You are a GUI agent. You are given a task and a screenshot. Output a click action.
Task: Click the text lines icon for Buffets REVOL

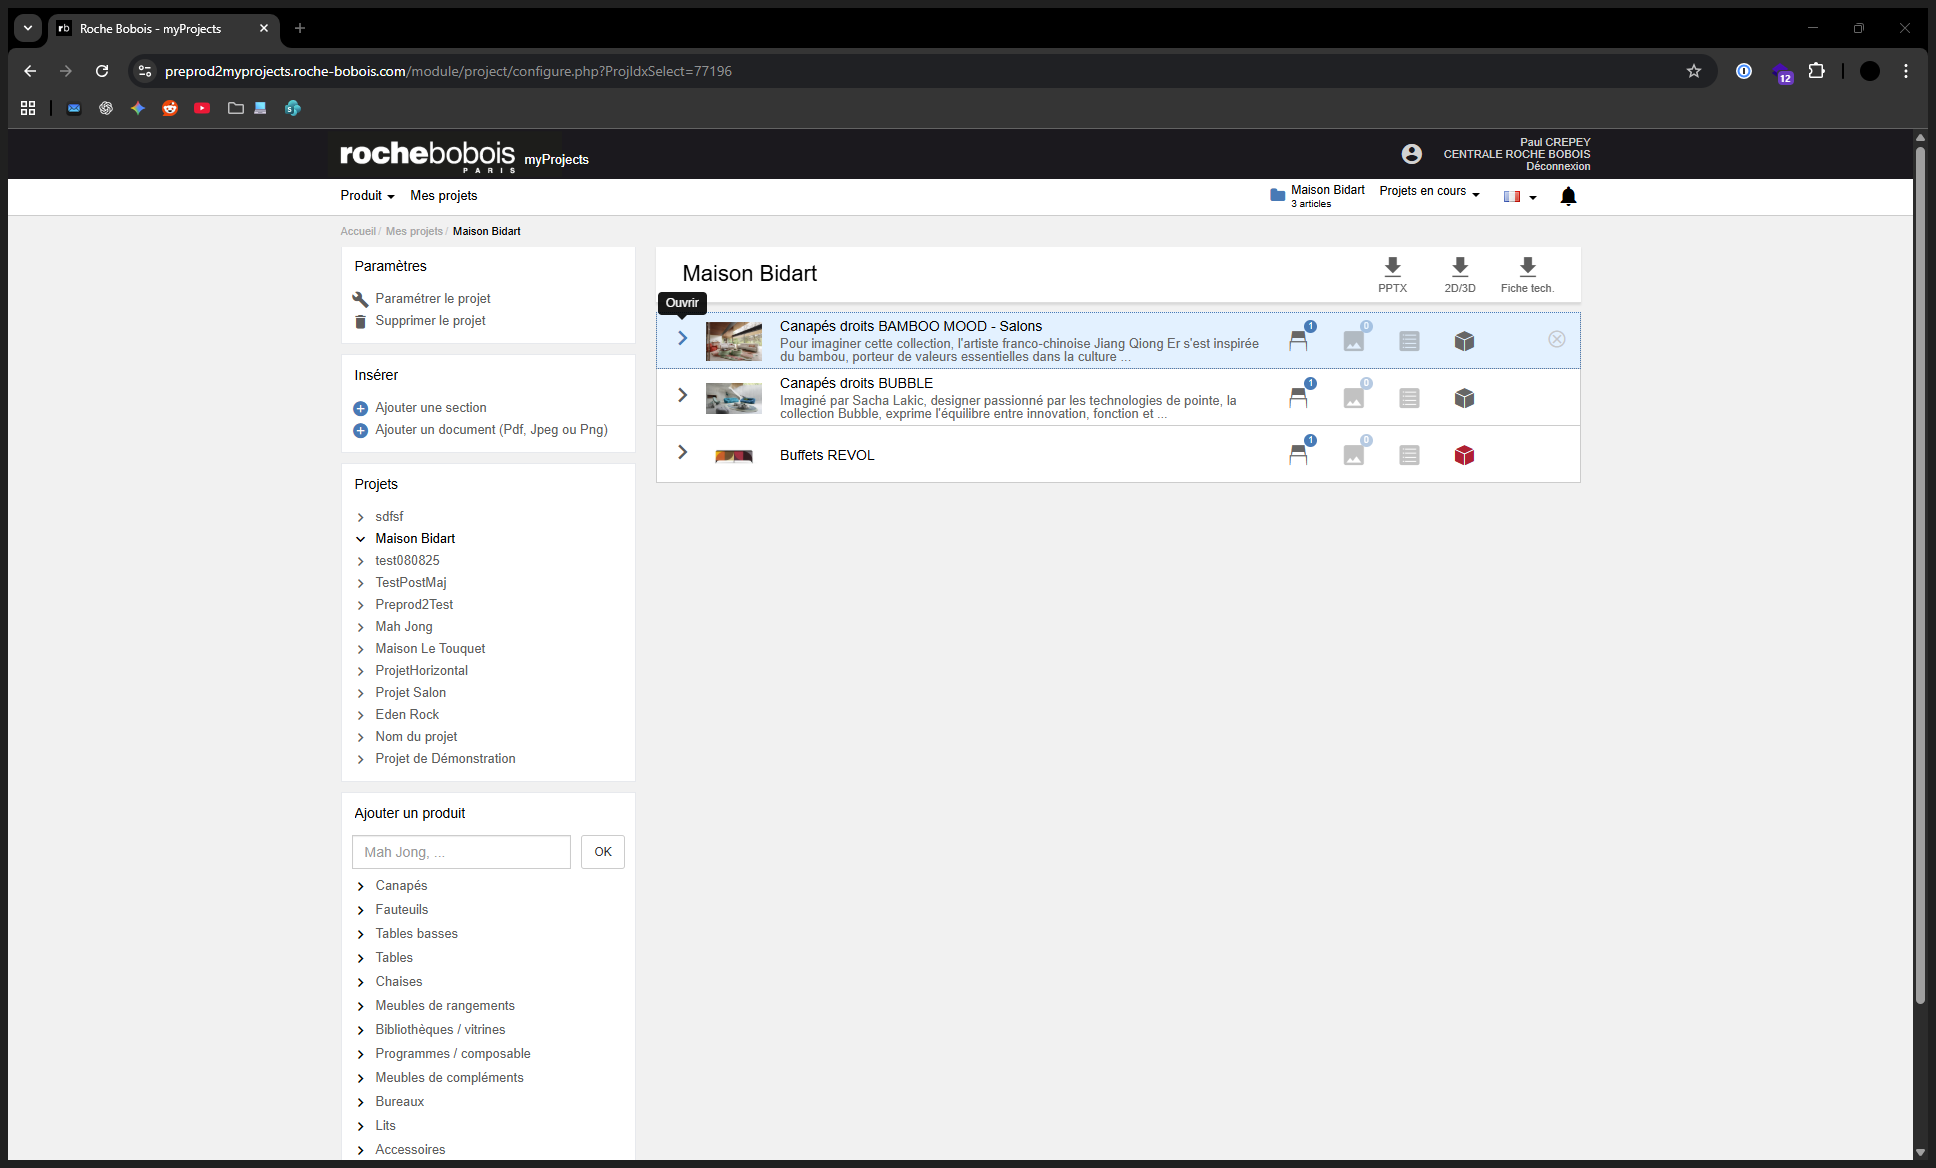(1409, 455)
